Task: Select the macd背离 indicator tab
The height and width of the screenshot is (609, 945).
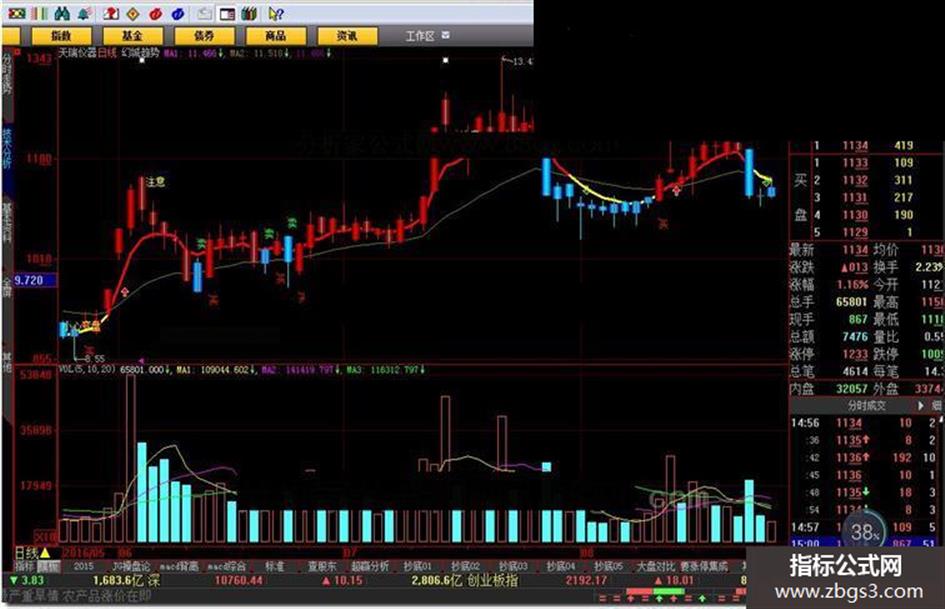Action: (x=179, y=567)
